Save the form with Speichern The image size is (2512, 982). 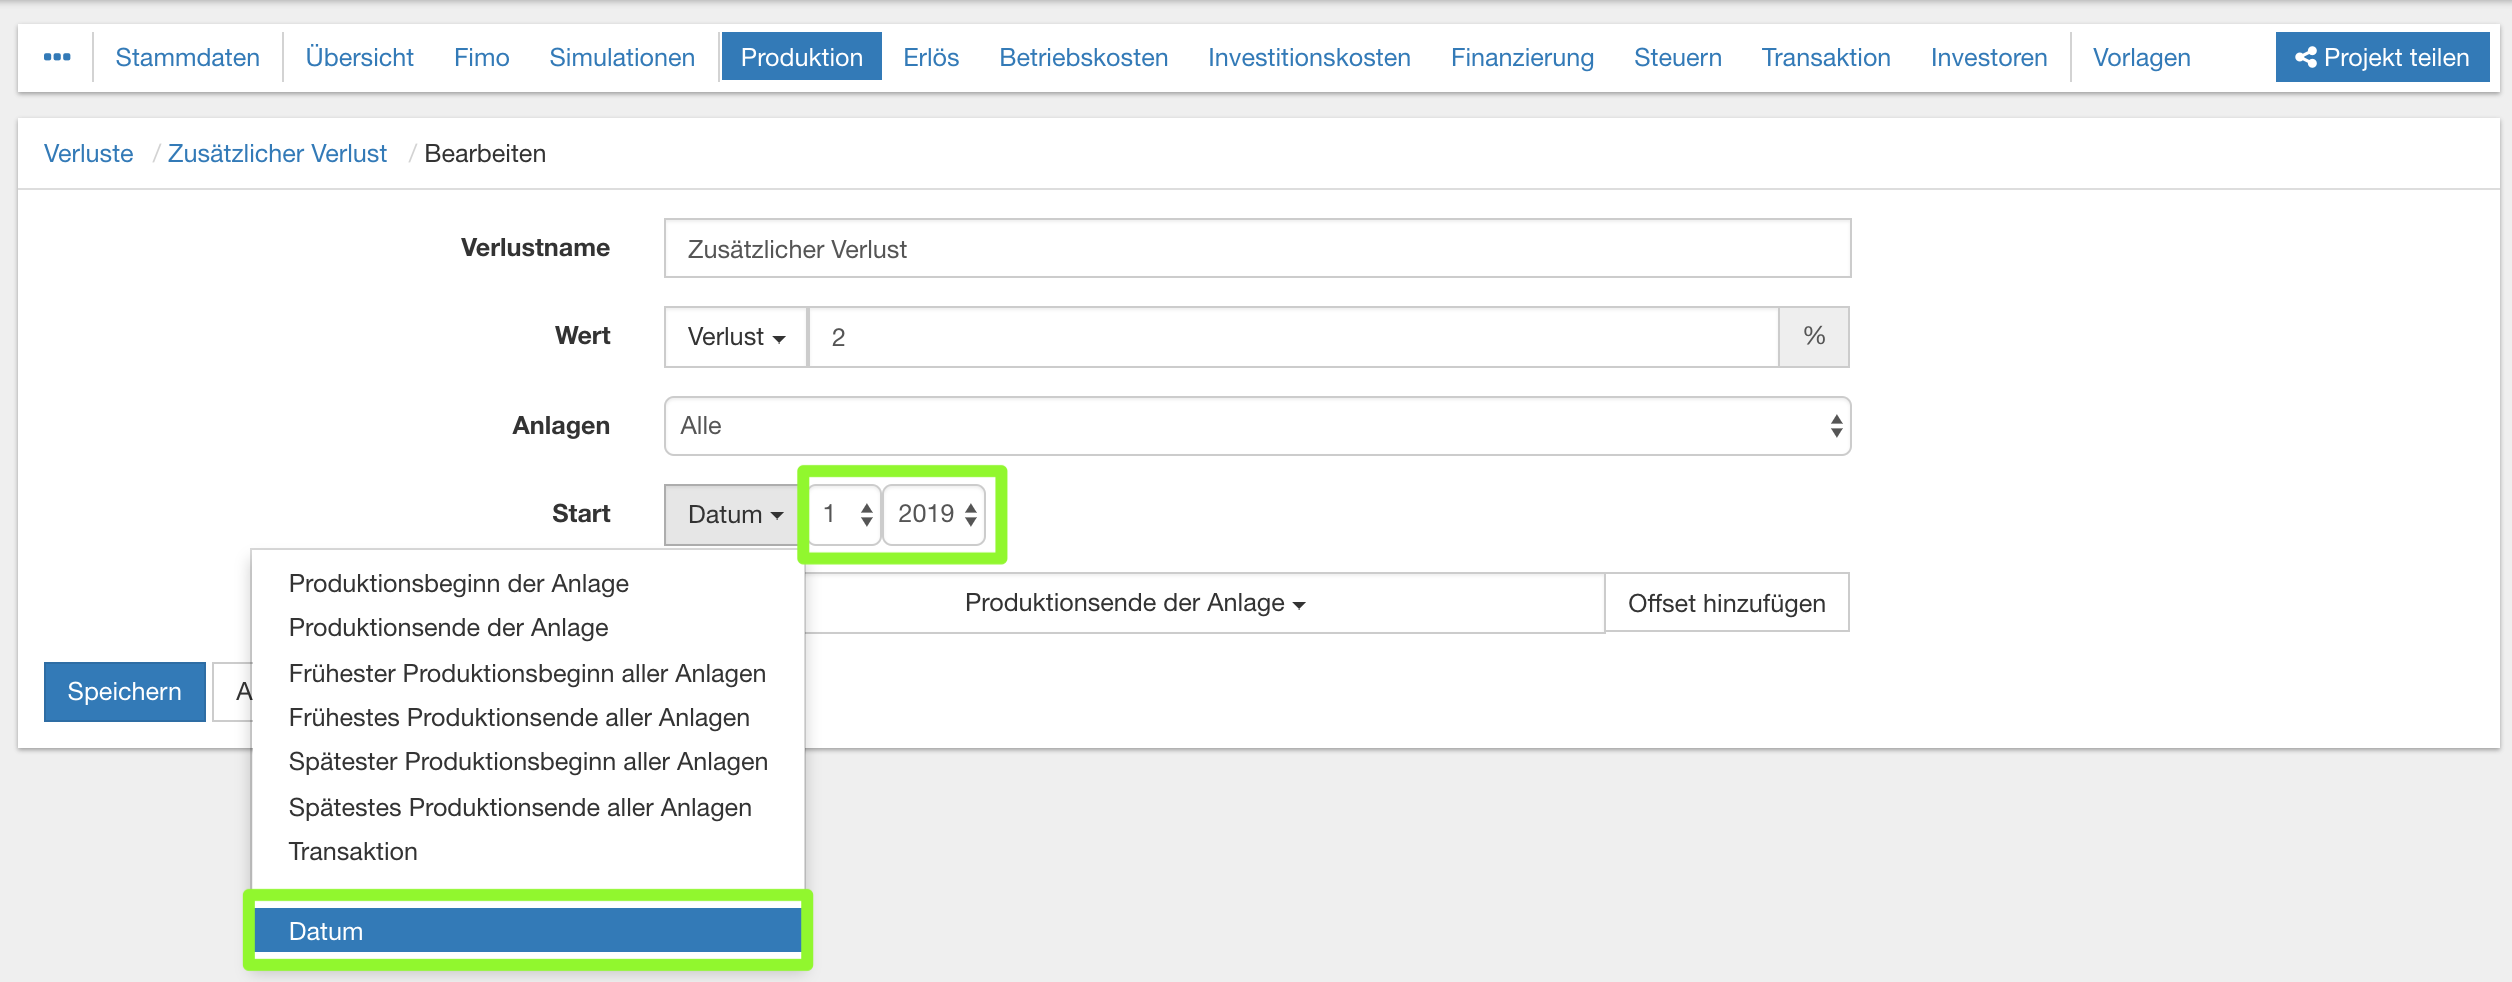tap(124, 691)
